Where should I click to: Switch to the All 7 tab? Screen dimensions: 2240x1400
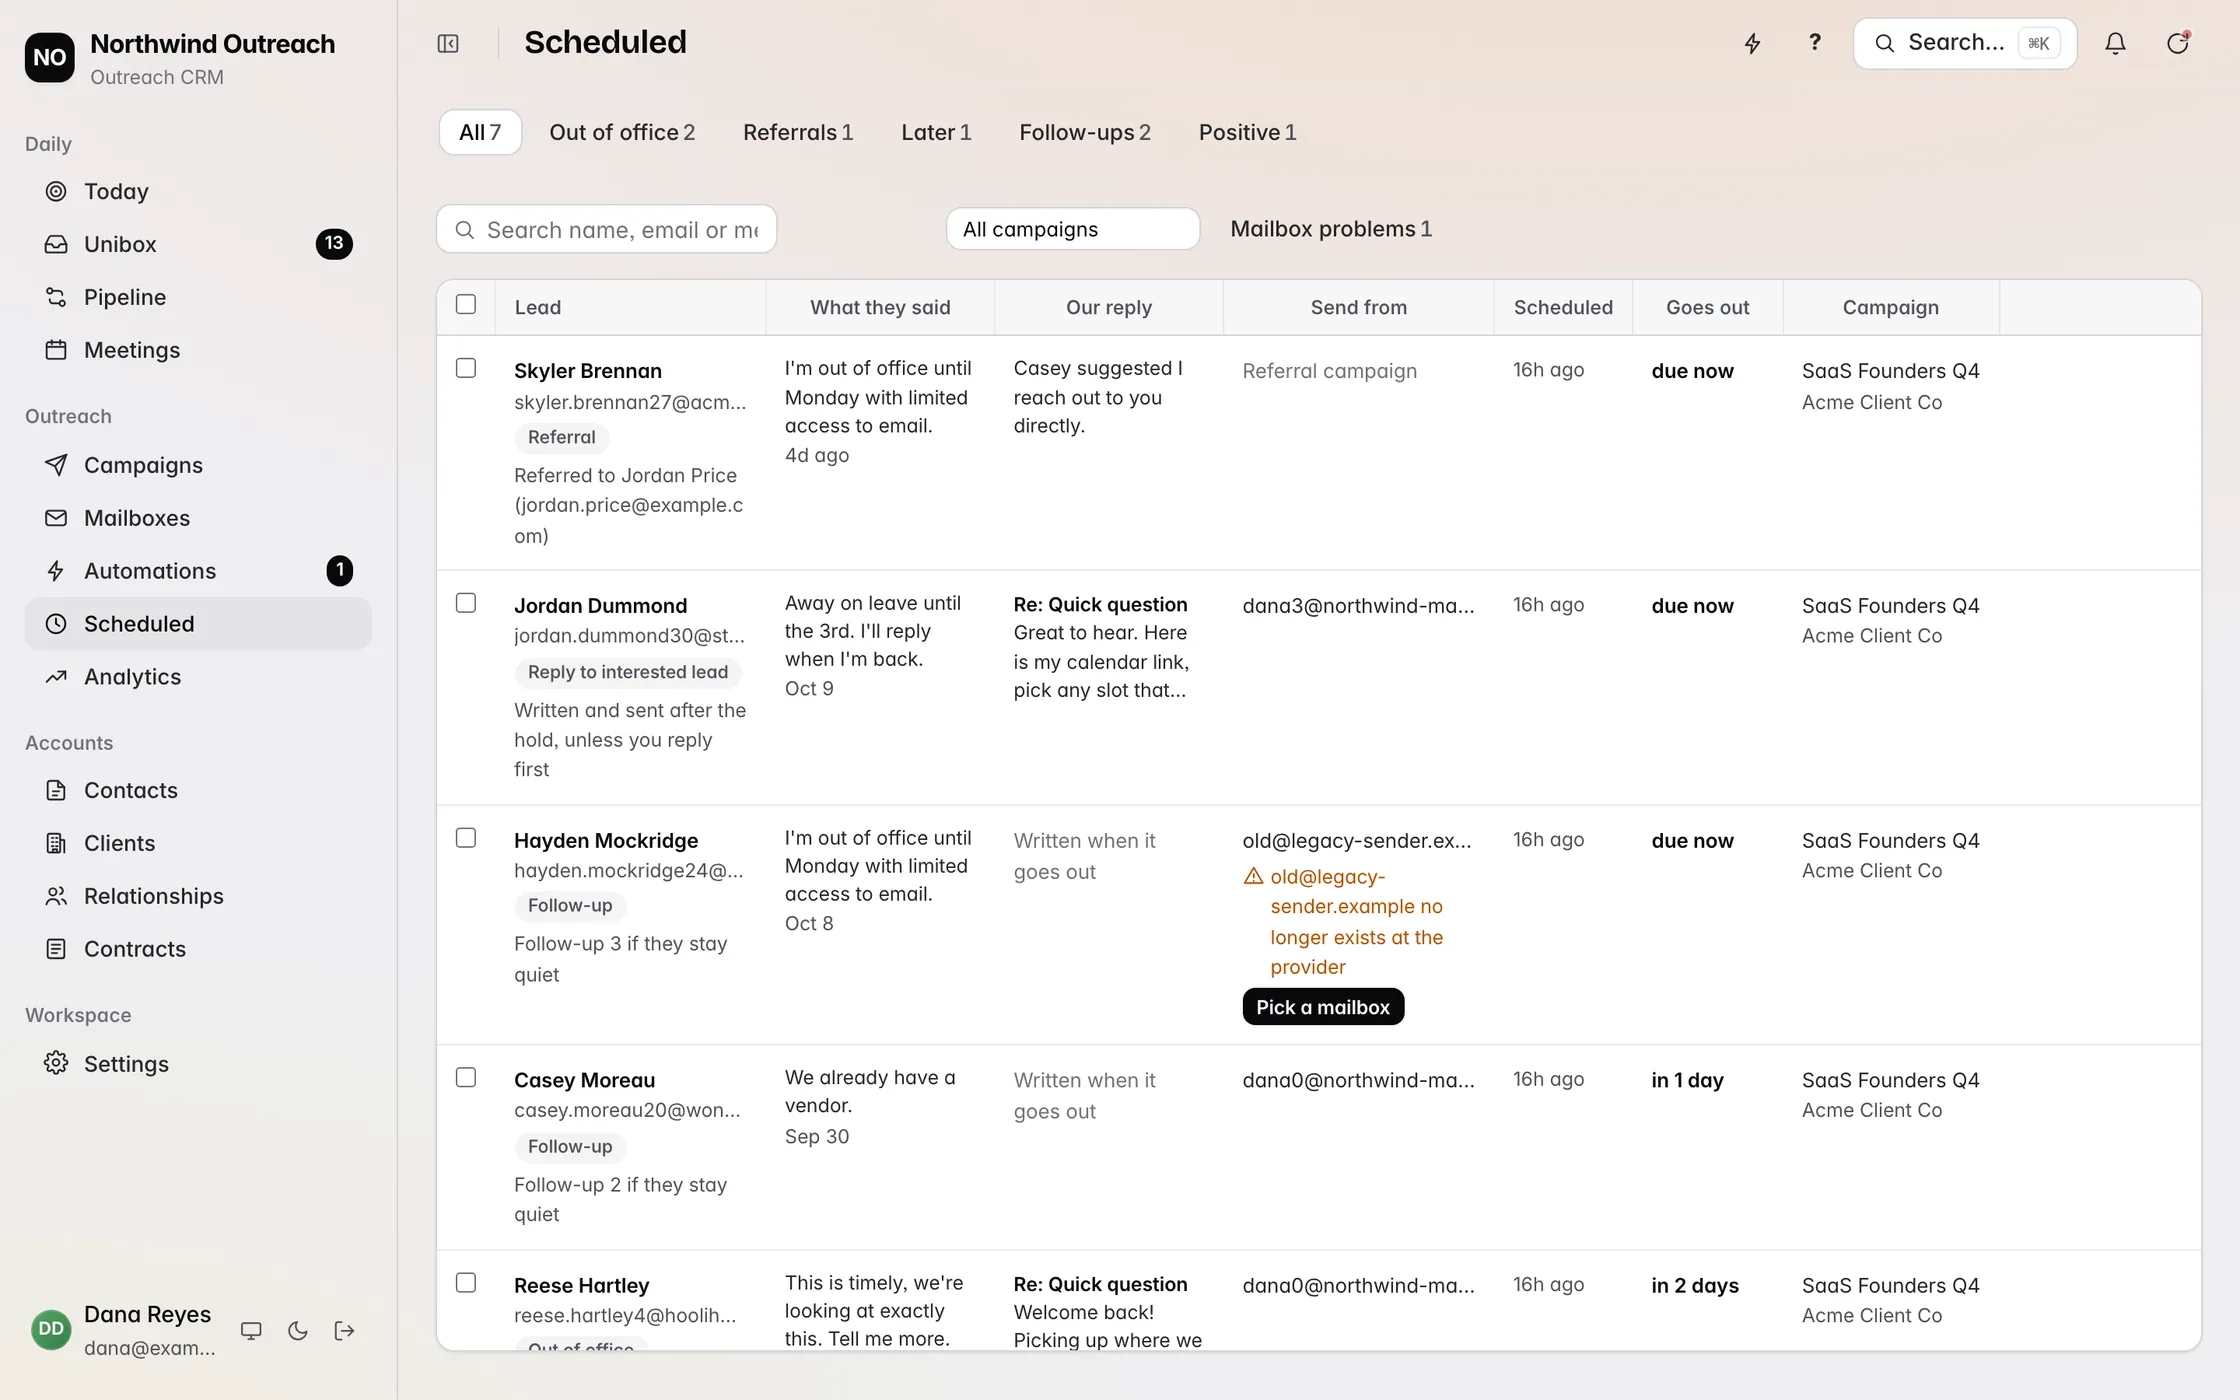coord(480,132)
